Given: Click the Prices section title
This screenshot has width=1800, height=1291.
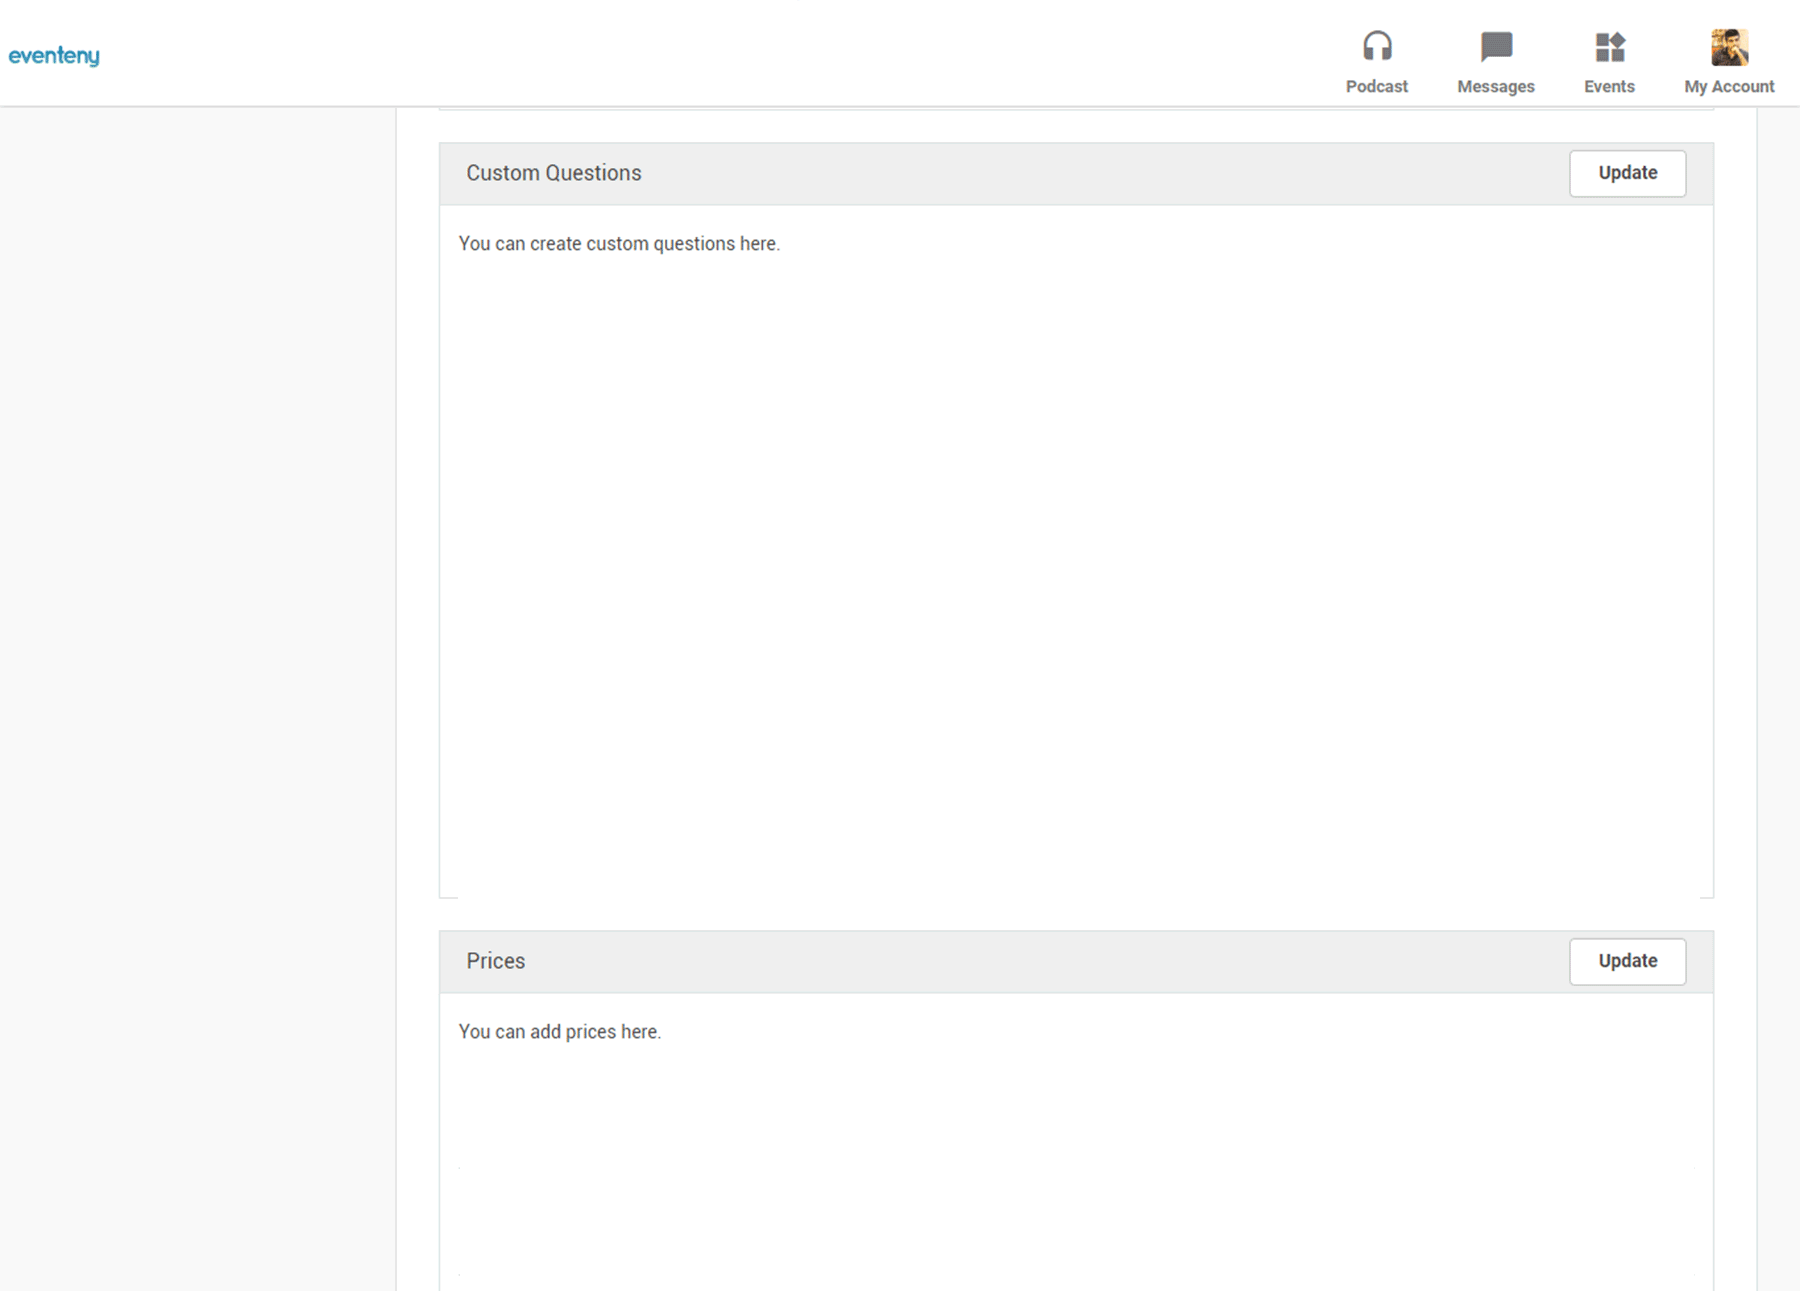Looking at the screenshot, I should (x=495, y=961).
